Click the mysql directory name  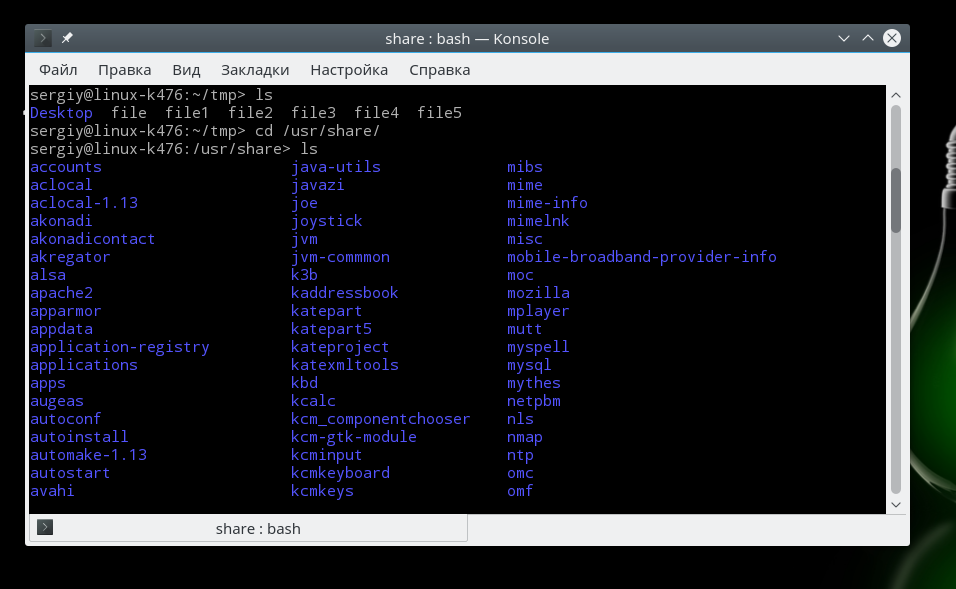click(529, 366)
